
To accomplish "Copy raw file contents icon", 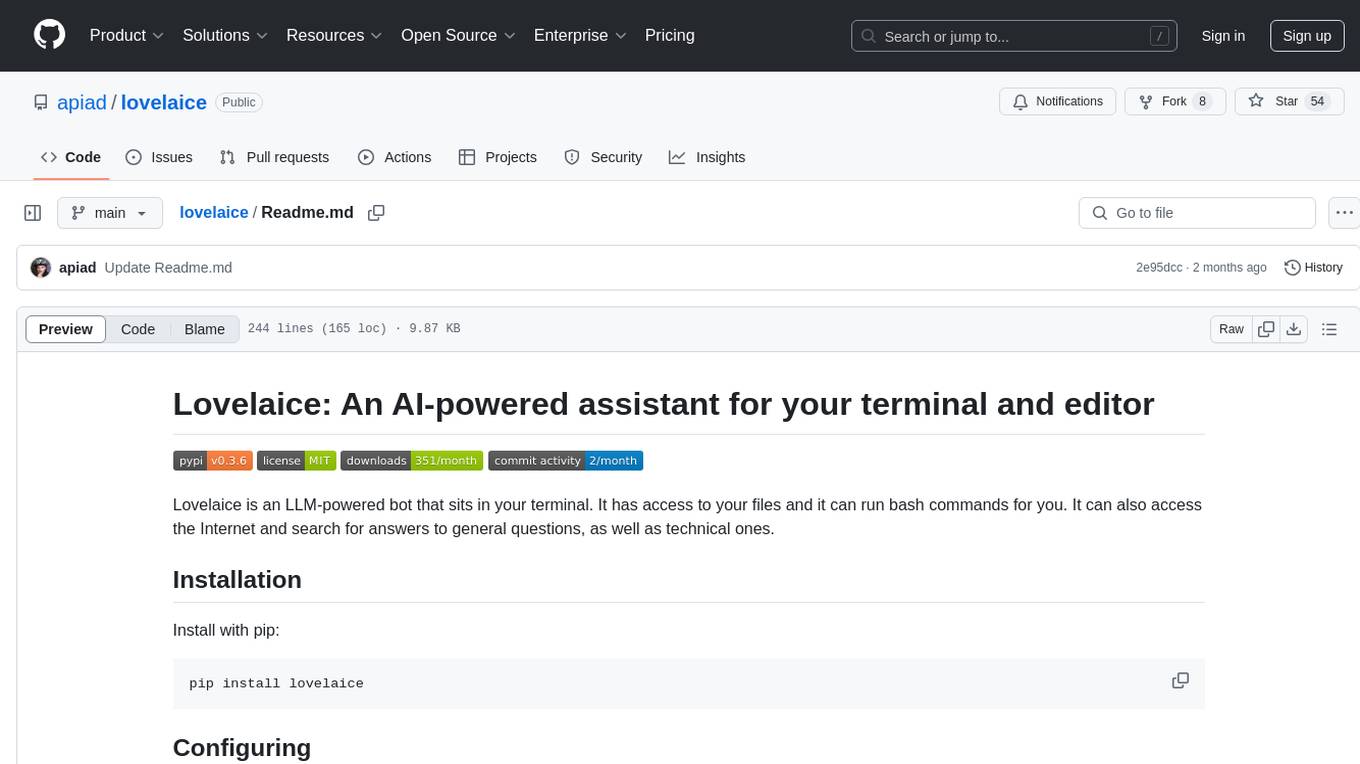I will (1266, 329).
